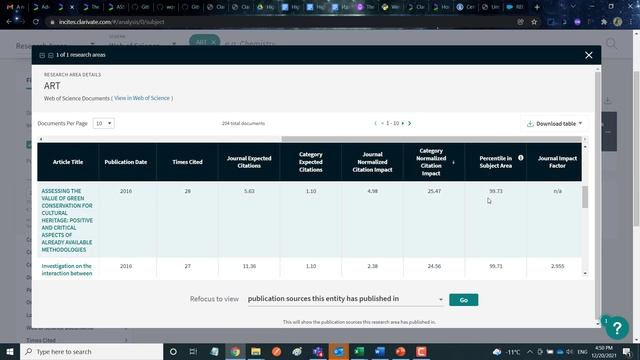Open a new browser tab
The image size is (640, 360).
coord(537,7)
